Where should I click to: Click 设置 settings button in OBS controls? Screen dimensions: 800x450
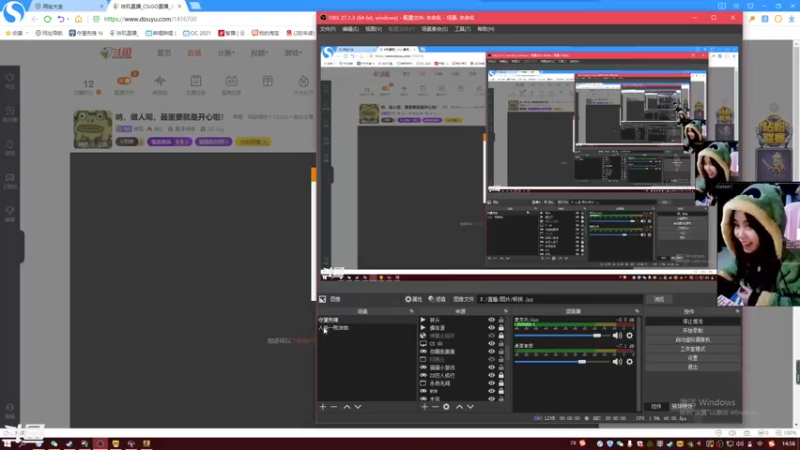point(692,358)
